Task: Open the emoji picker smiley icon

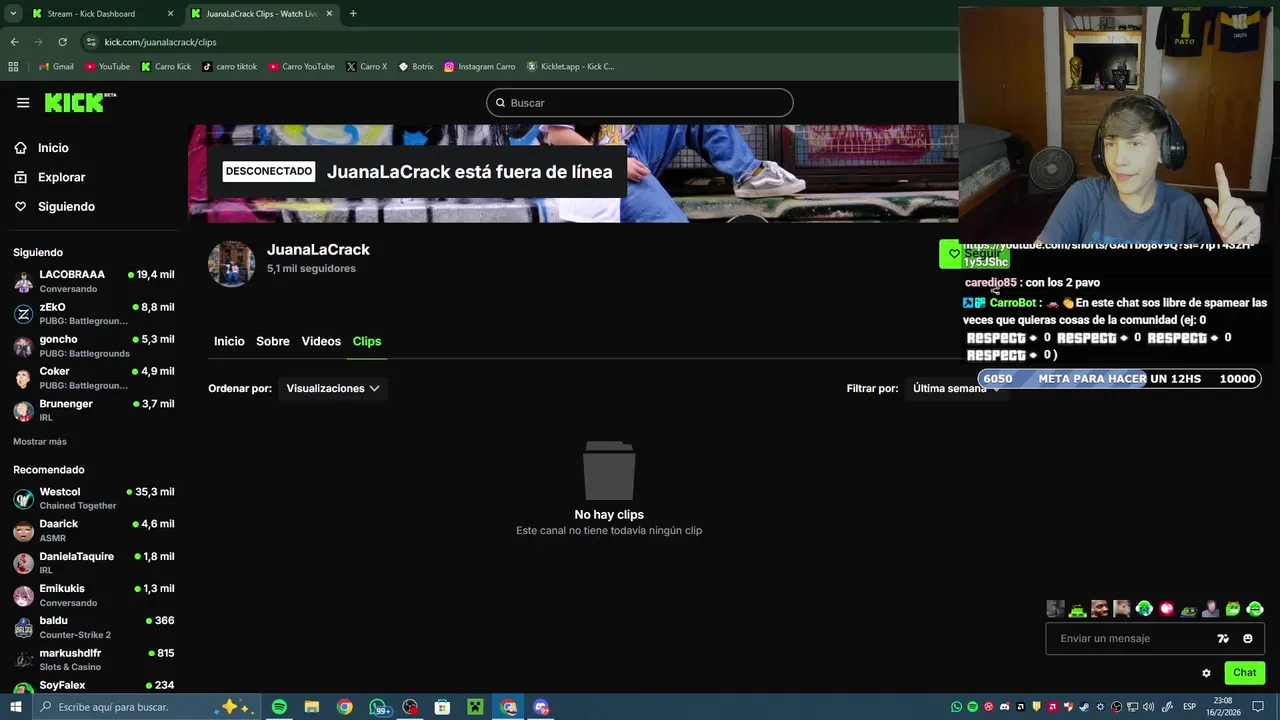Action: click(1248, 638)
